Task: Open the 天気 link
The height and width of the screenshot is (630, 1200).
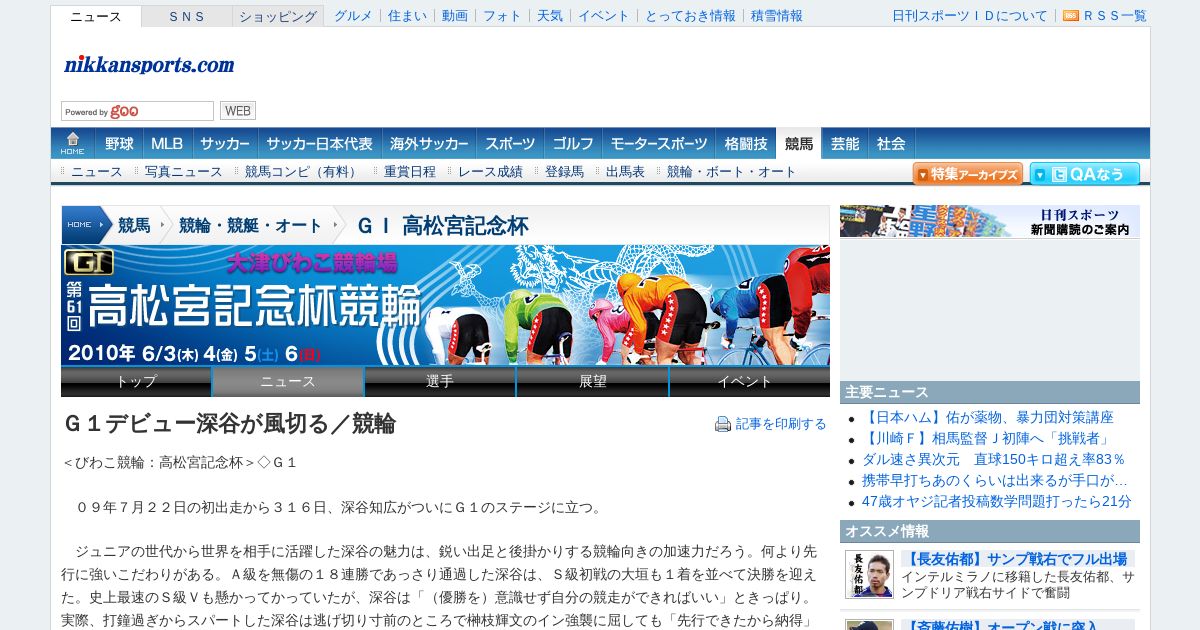Action: tap(550, 16)
